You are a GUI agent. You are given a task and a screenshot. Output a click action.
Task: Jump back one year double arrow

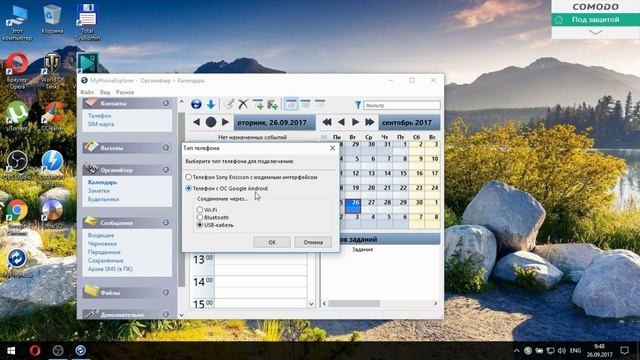(x=327, y=122)
